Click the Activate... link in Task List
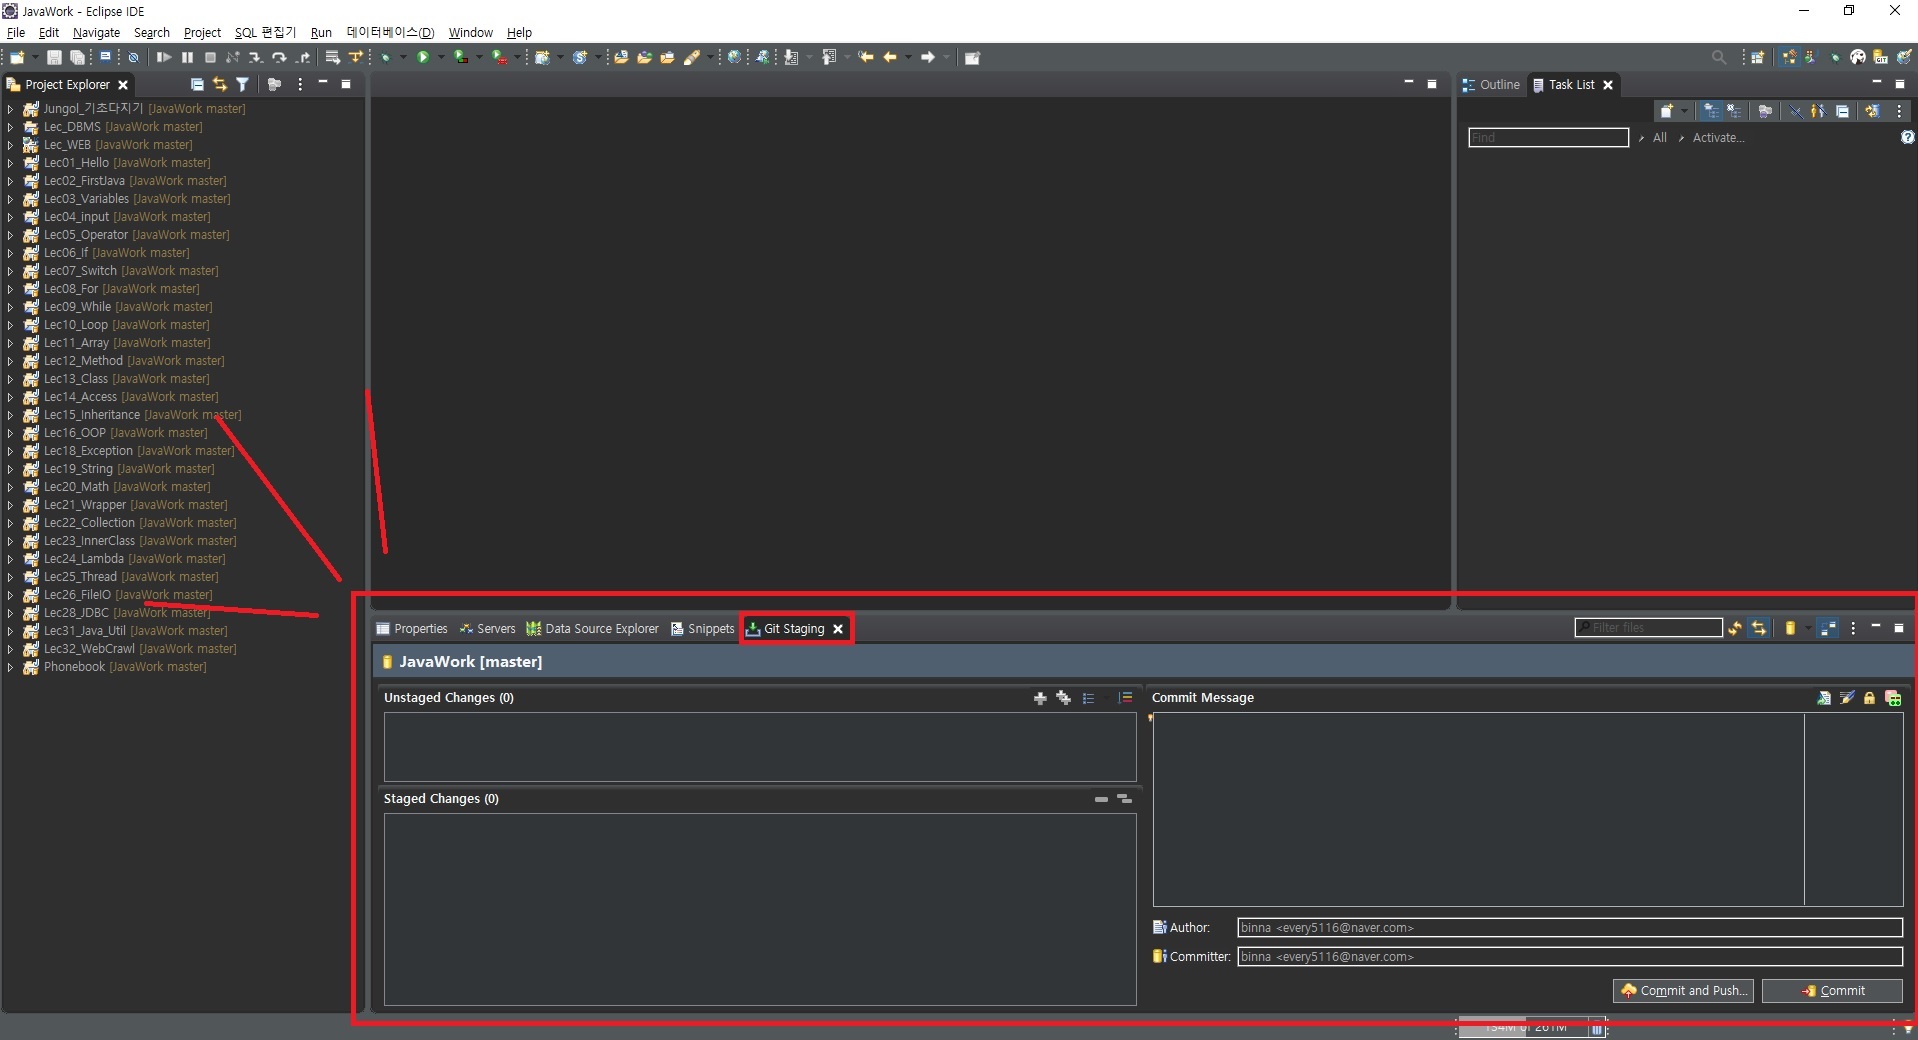 [x=1718, y=137]
